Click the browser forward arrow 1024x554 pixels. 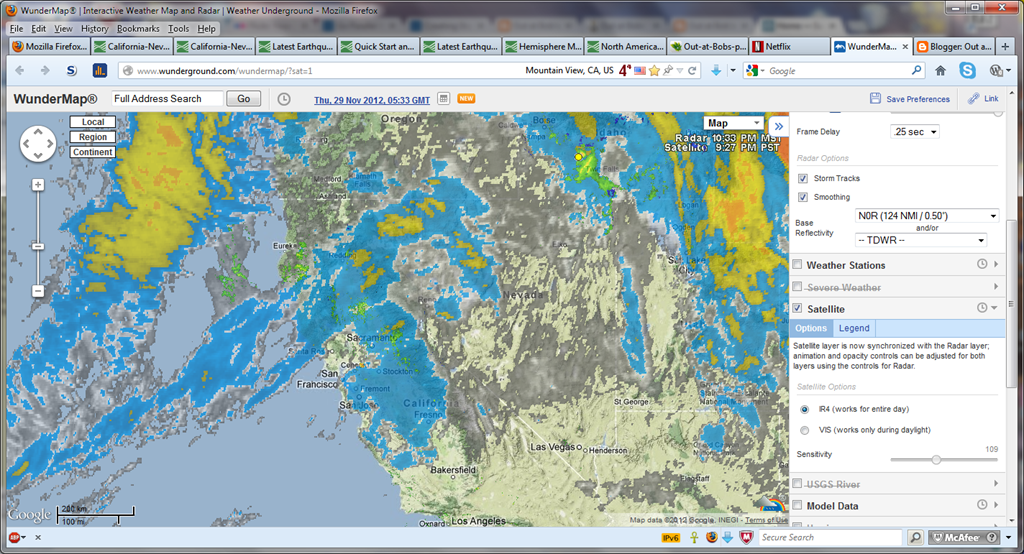coord(44,71)
